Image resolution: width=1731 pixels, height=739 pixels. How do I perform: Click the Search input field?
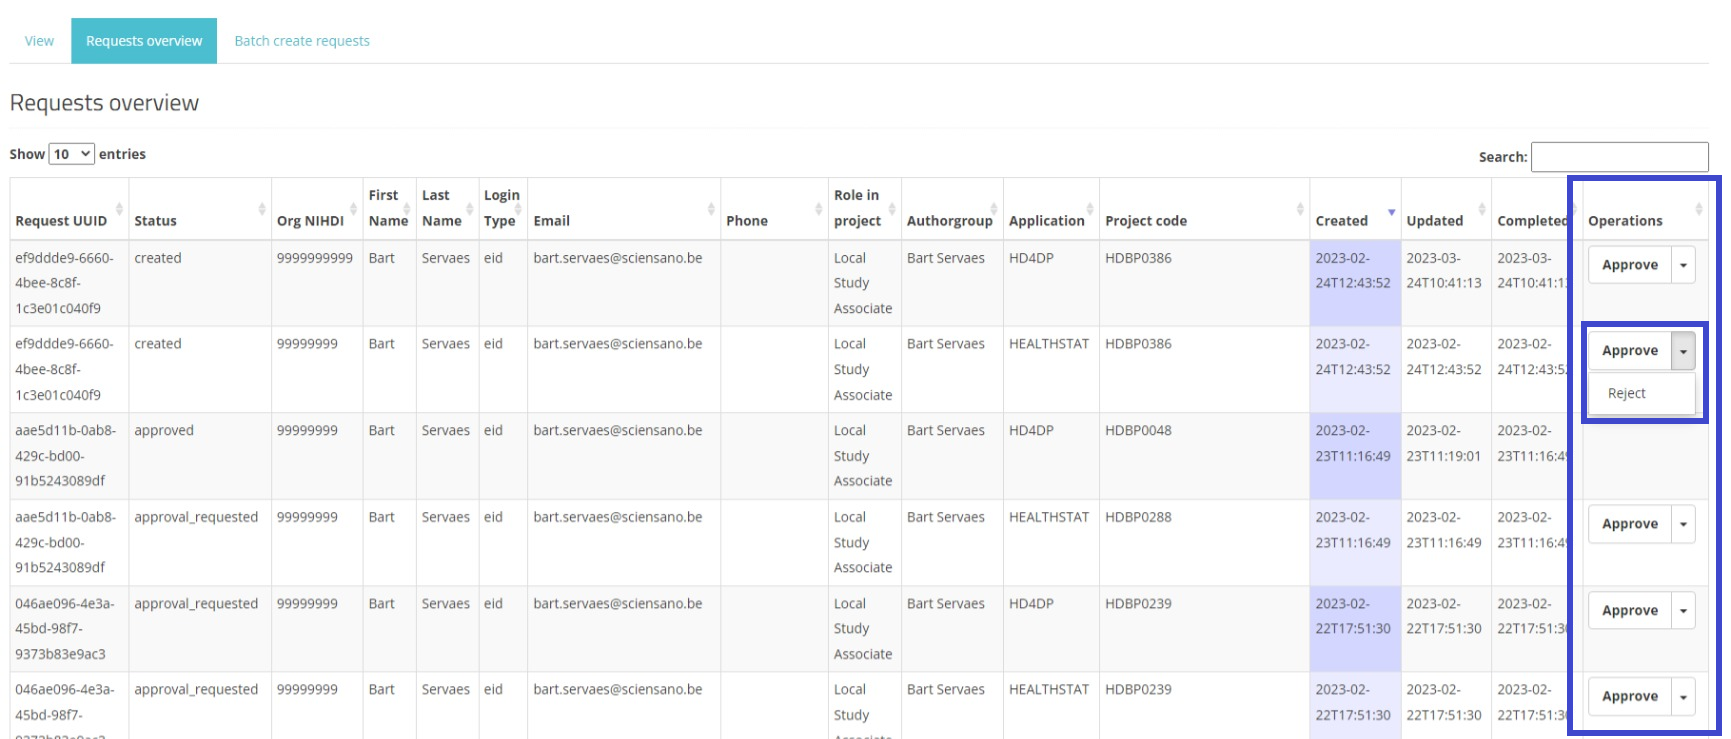pos(1619,157)
